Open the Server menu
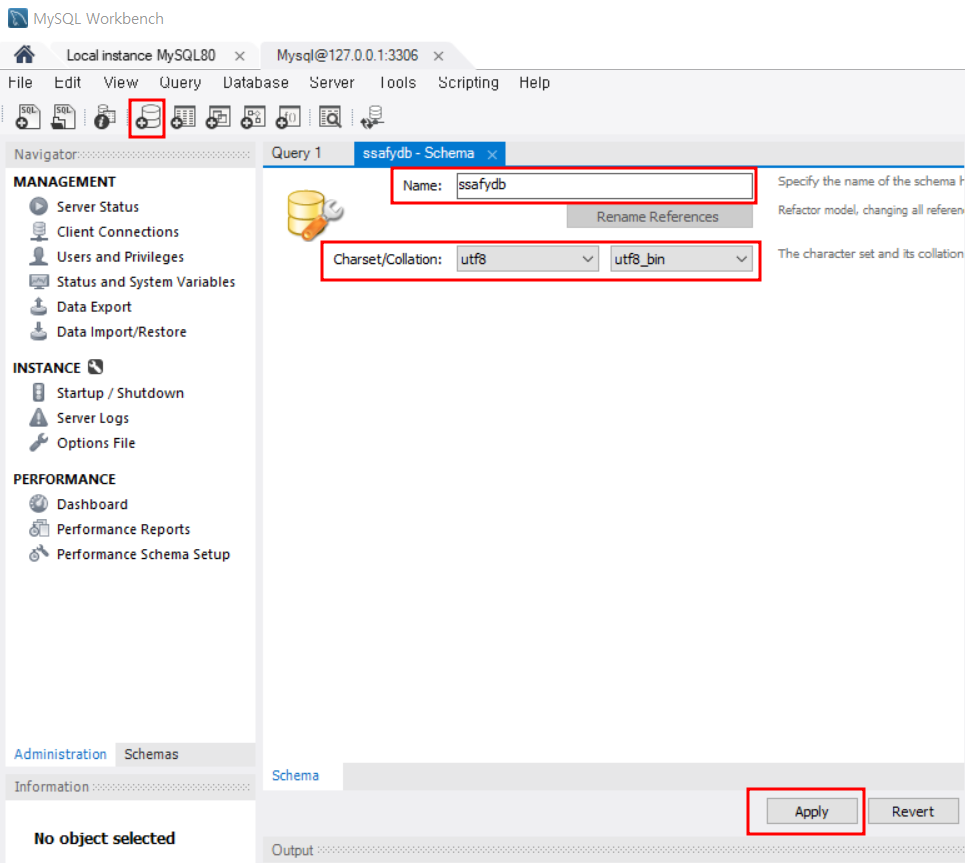The image size is (965, 863). (332, 82)
